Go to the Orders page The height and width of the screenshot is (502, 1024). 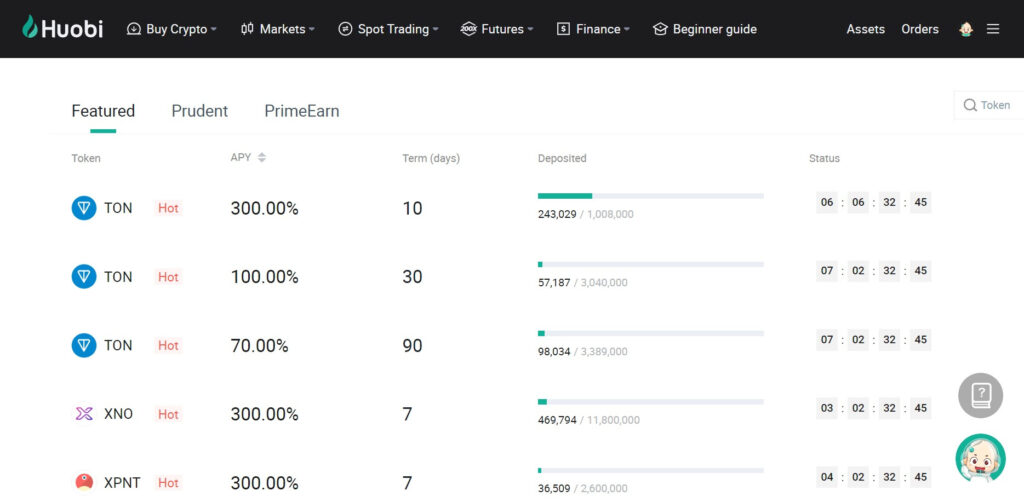[920, 29]
